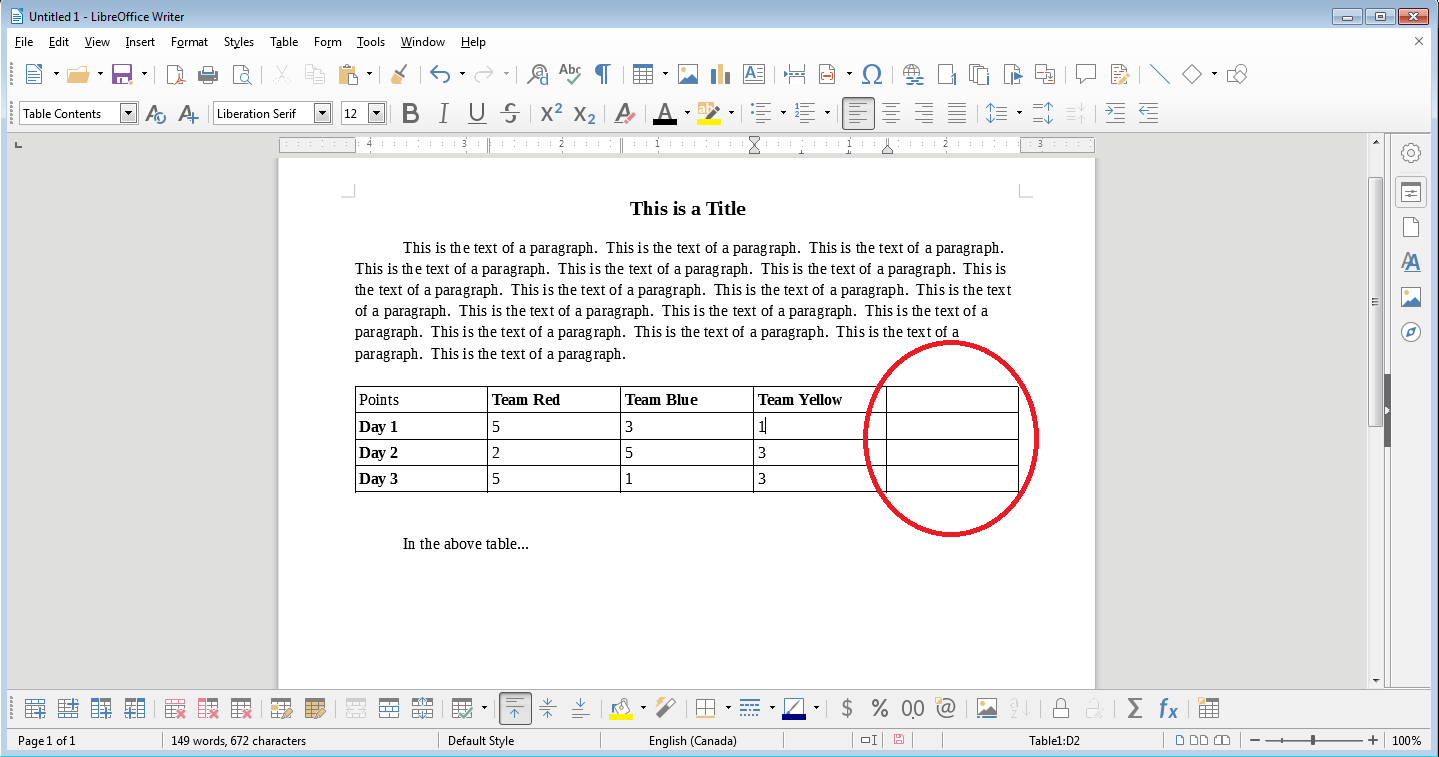Open Find & Replace
Screen dimensions: 1439x757
(x=536, y=74)
